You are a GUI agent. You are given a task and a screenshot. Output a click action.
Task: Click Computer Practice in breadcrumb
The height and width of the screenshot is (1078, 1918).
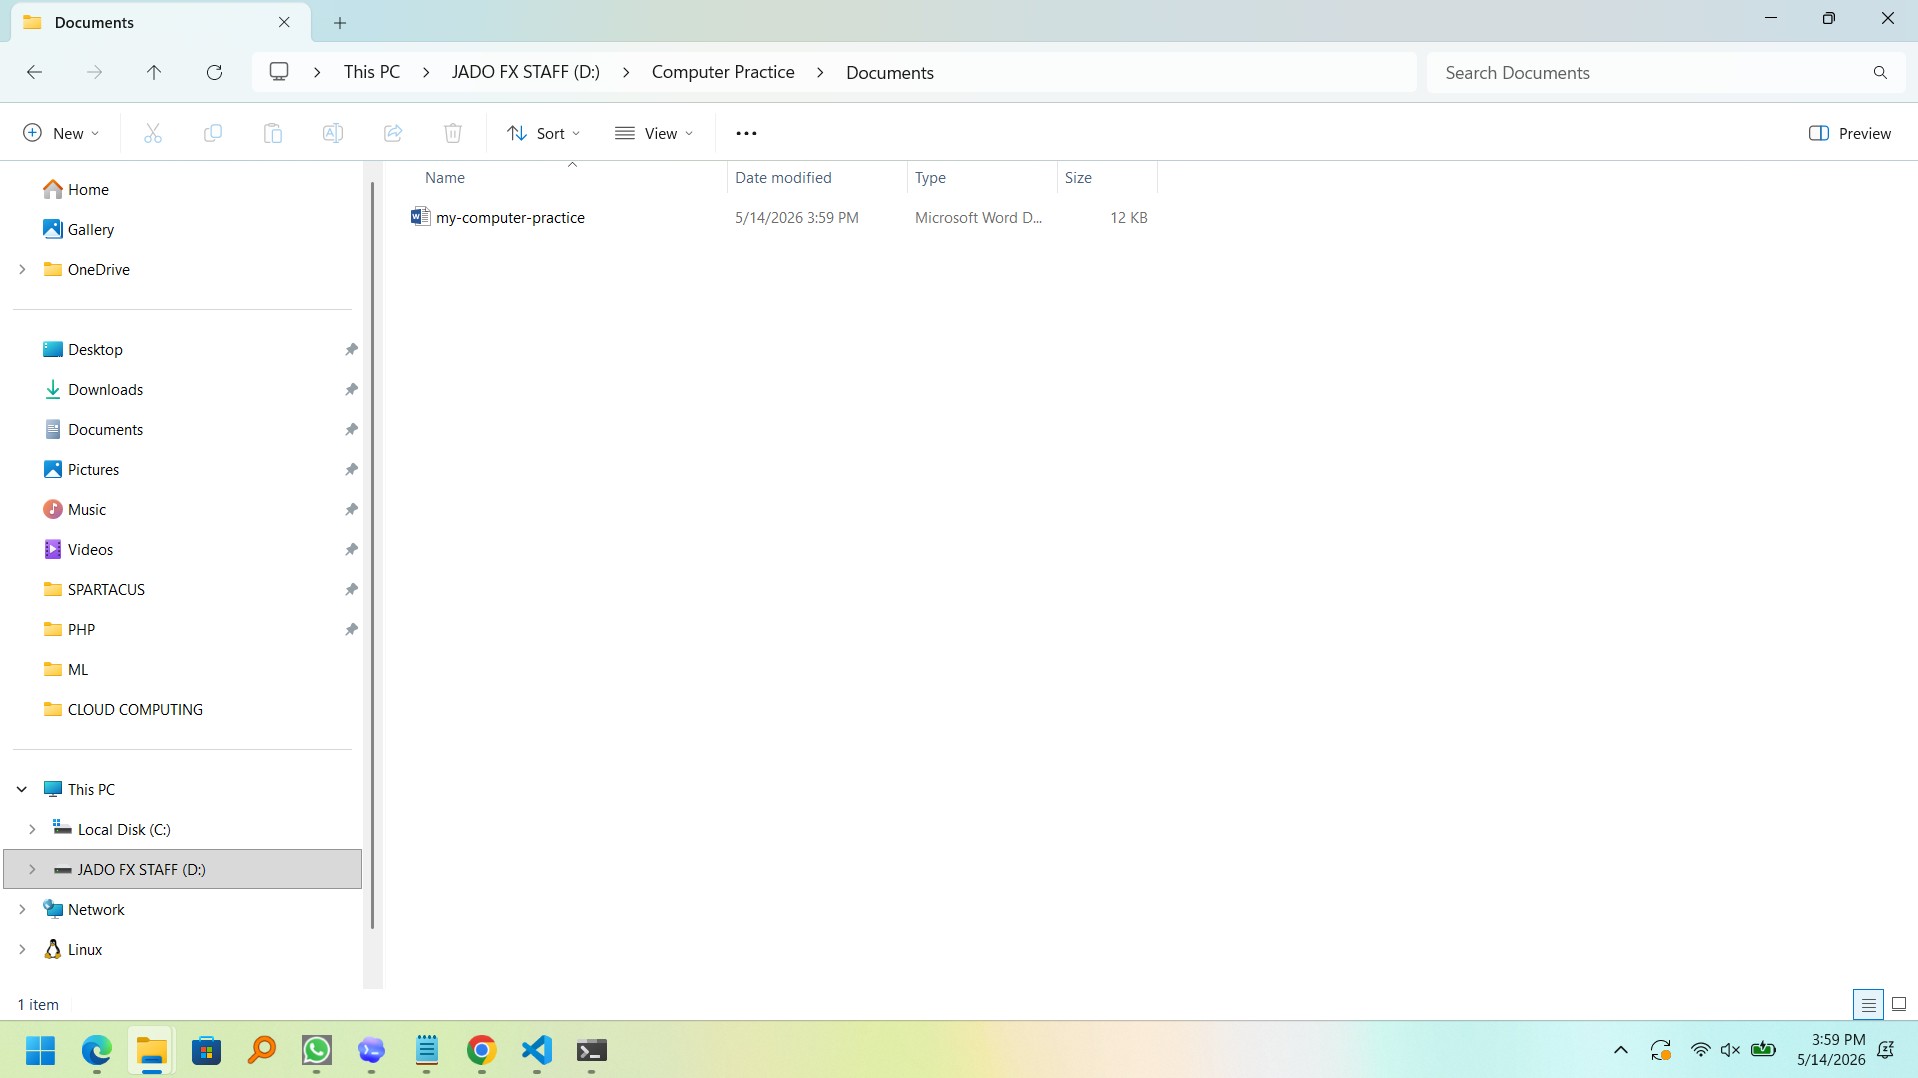click(723, 72)
